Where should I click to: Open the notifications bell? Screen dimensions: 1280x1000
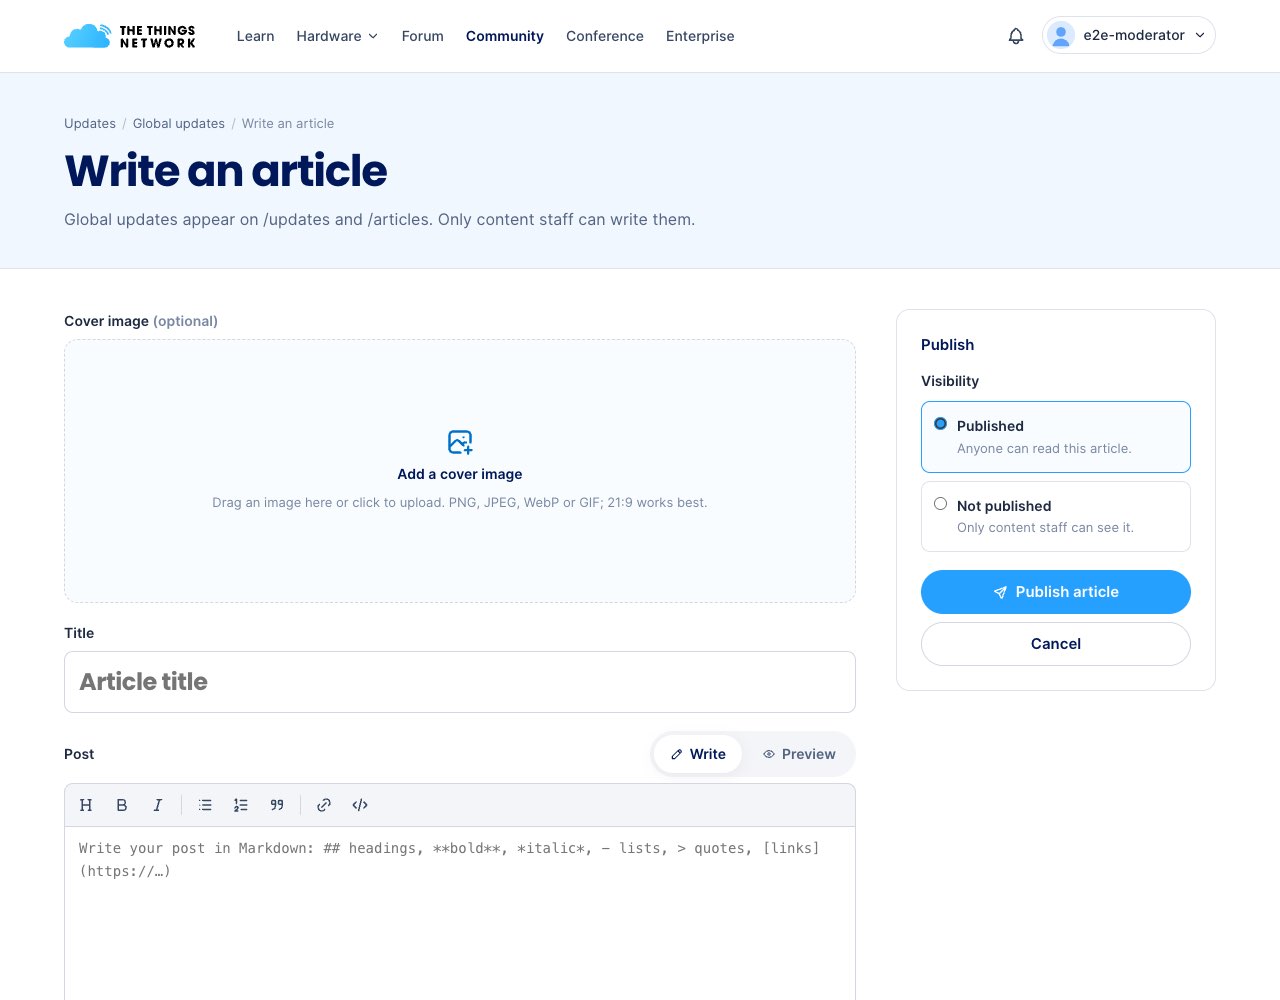1016,36
